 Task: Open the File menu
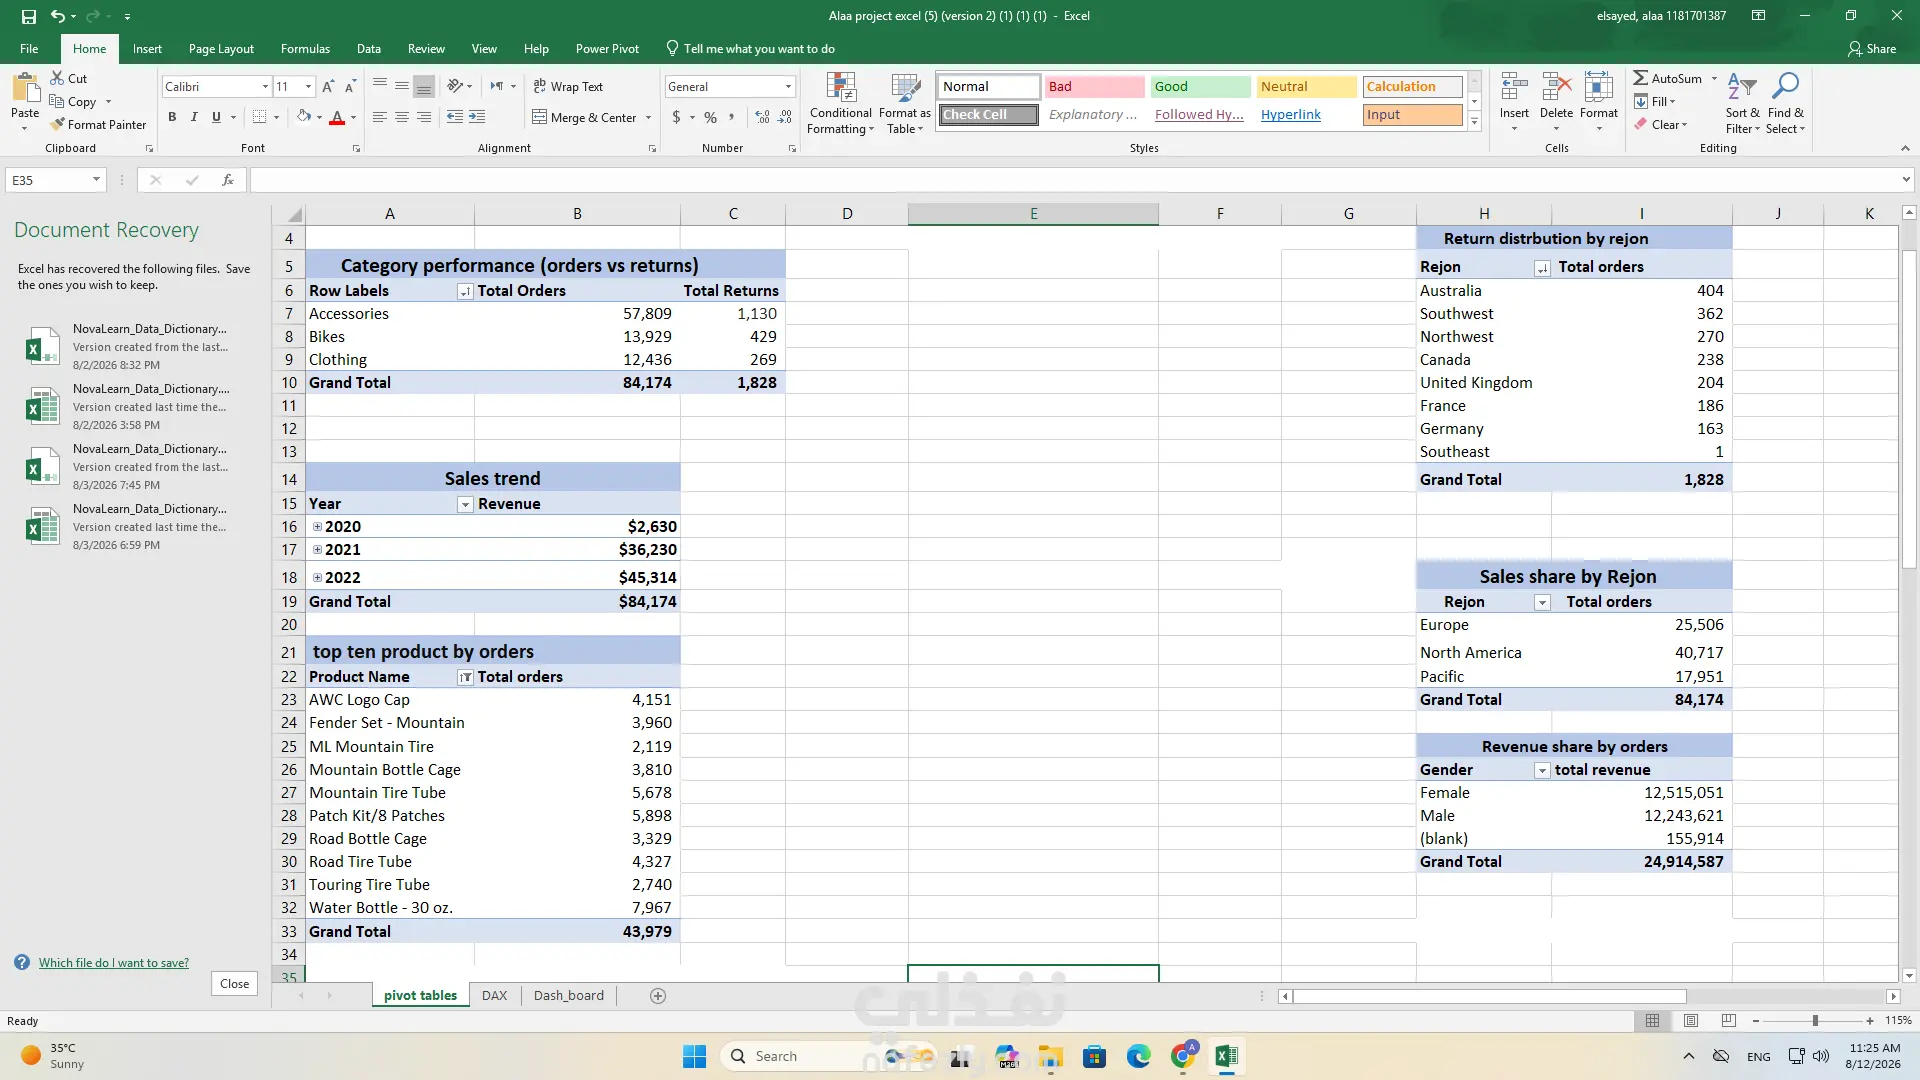(29, 49)
